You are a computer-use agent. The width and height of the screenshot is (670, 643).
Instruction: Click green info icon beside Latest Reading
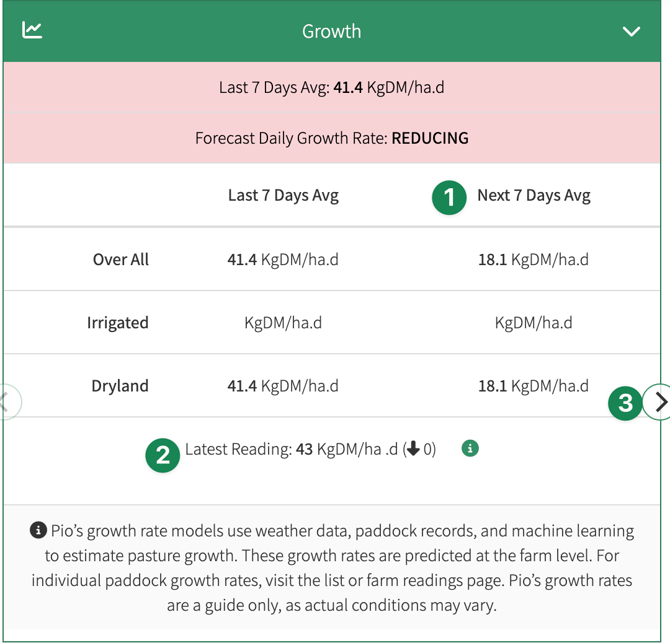[x=470, y=448]
